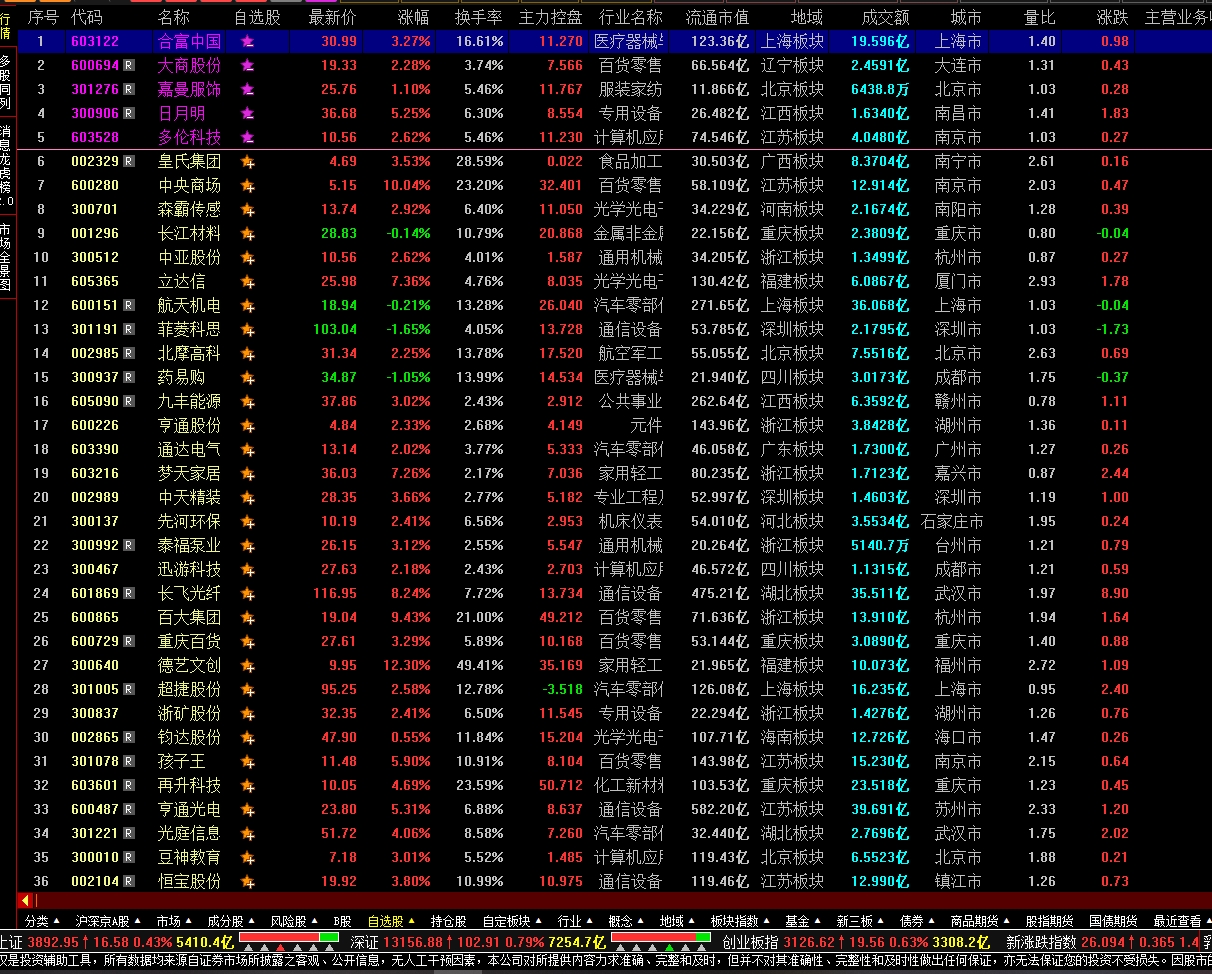1212x974 pixels.
Task: Remove 合富中国 via pink star toggle
Action: pyautogui.click(x=248, y=41)
